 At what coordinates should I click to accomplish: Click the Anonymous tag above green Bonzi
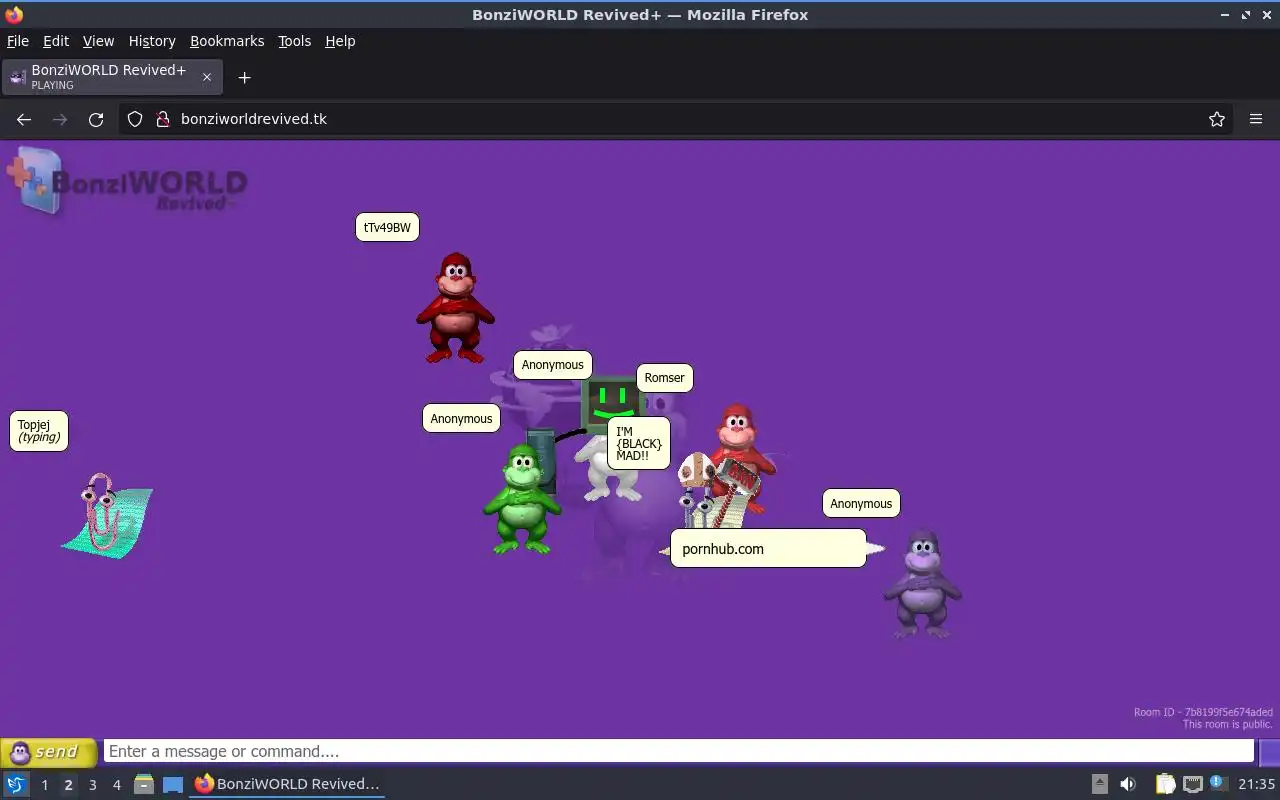[461, 418]
